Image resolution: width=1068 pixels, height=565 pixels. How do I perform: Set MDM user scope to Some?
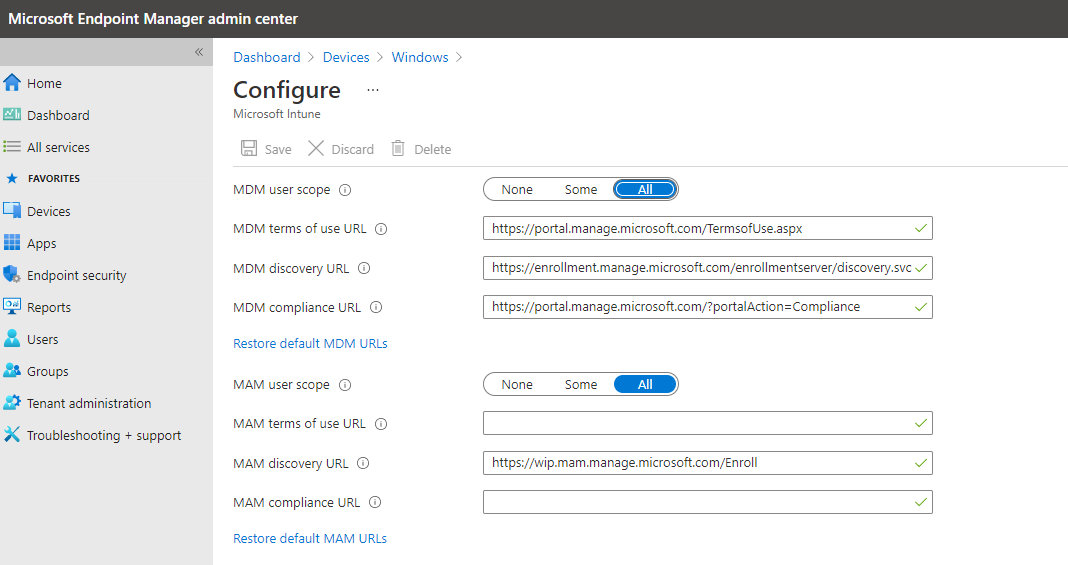581,190
